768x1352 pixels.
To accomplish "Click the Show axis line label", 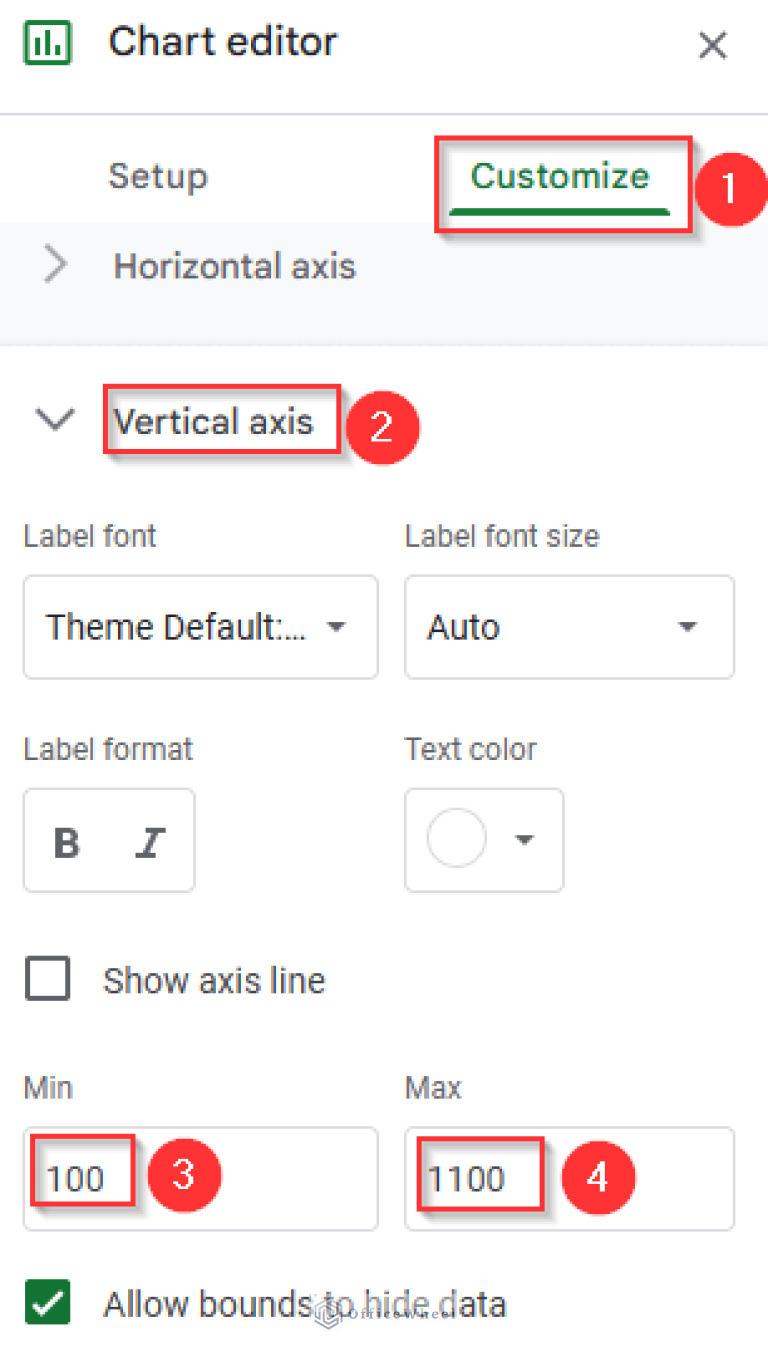I will (214, 980).
